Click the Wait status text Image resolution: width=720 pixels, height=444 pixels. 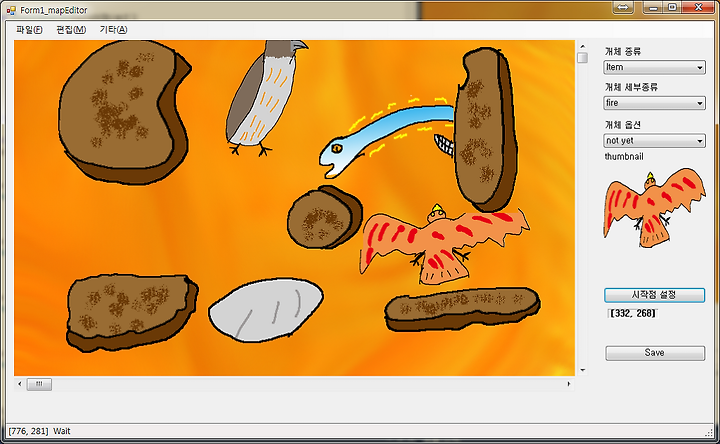click(62, 431)
